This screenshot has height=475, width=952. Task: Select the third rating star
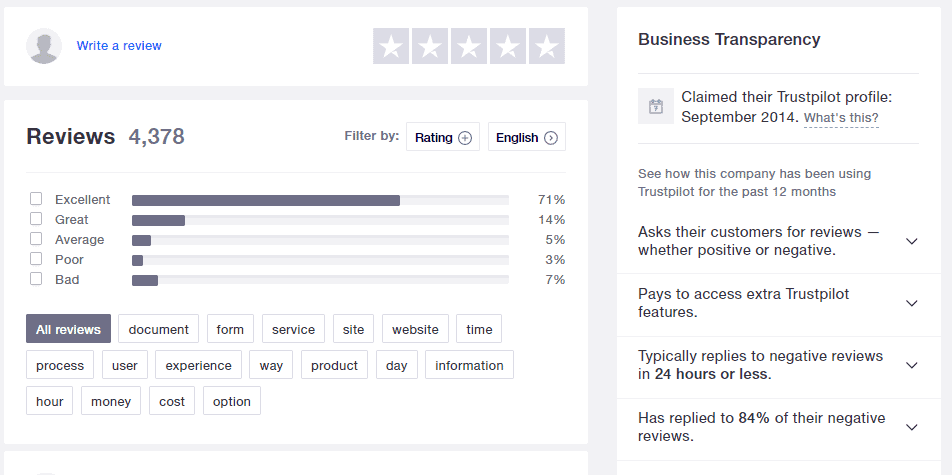469,46
